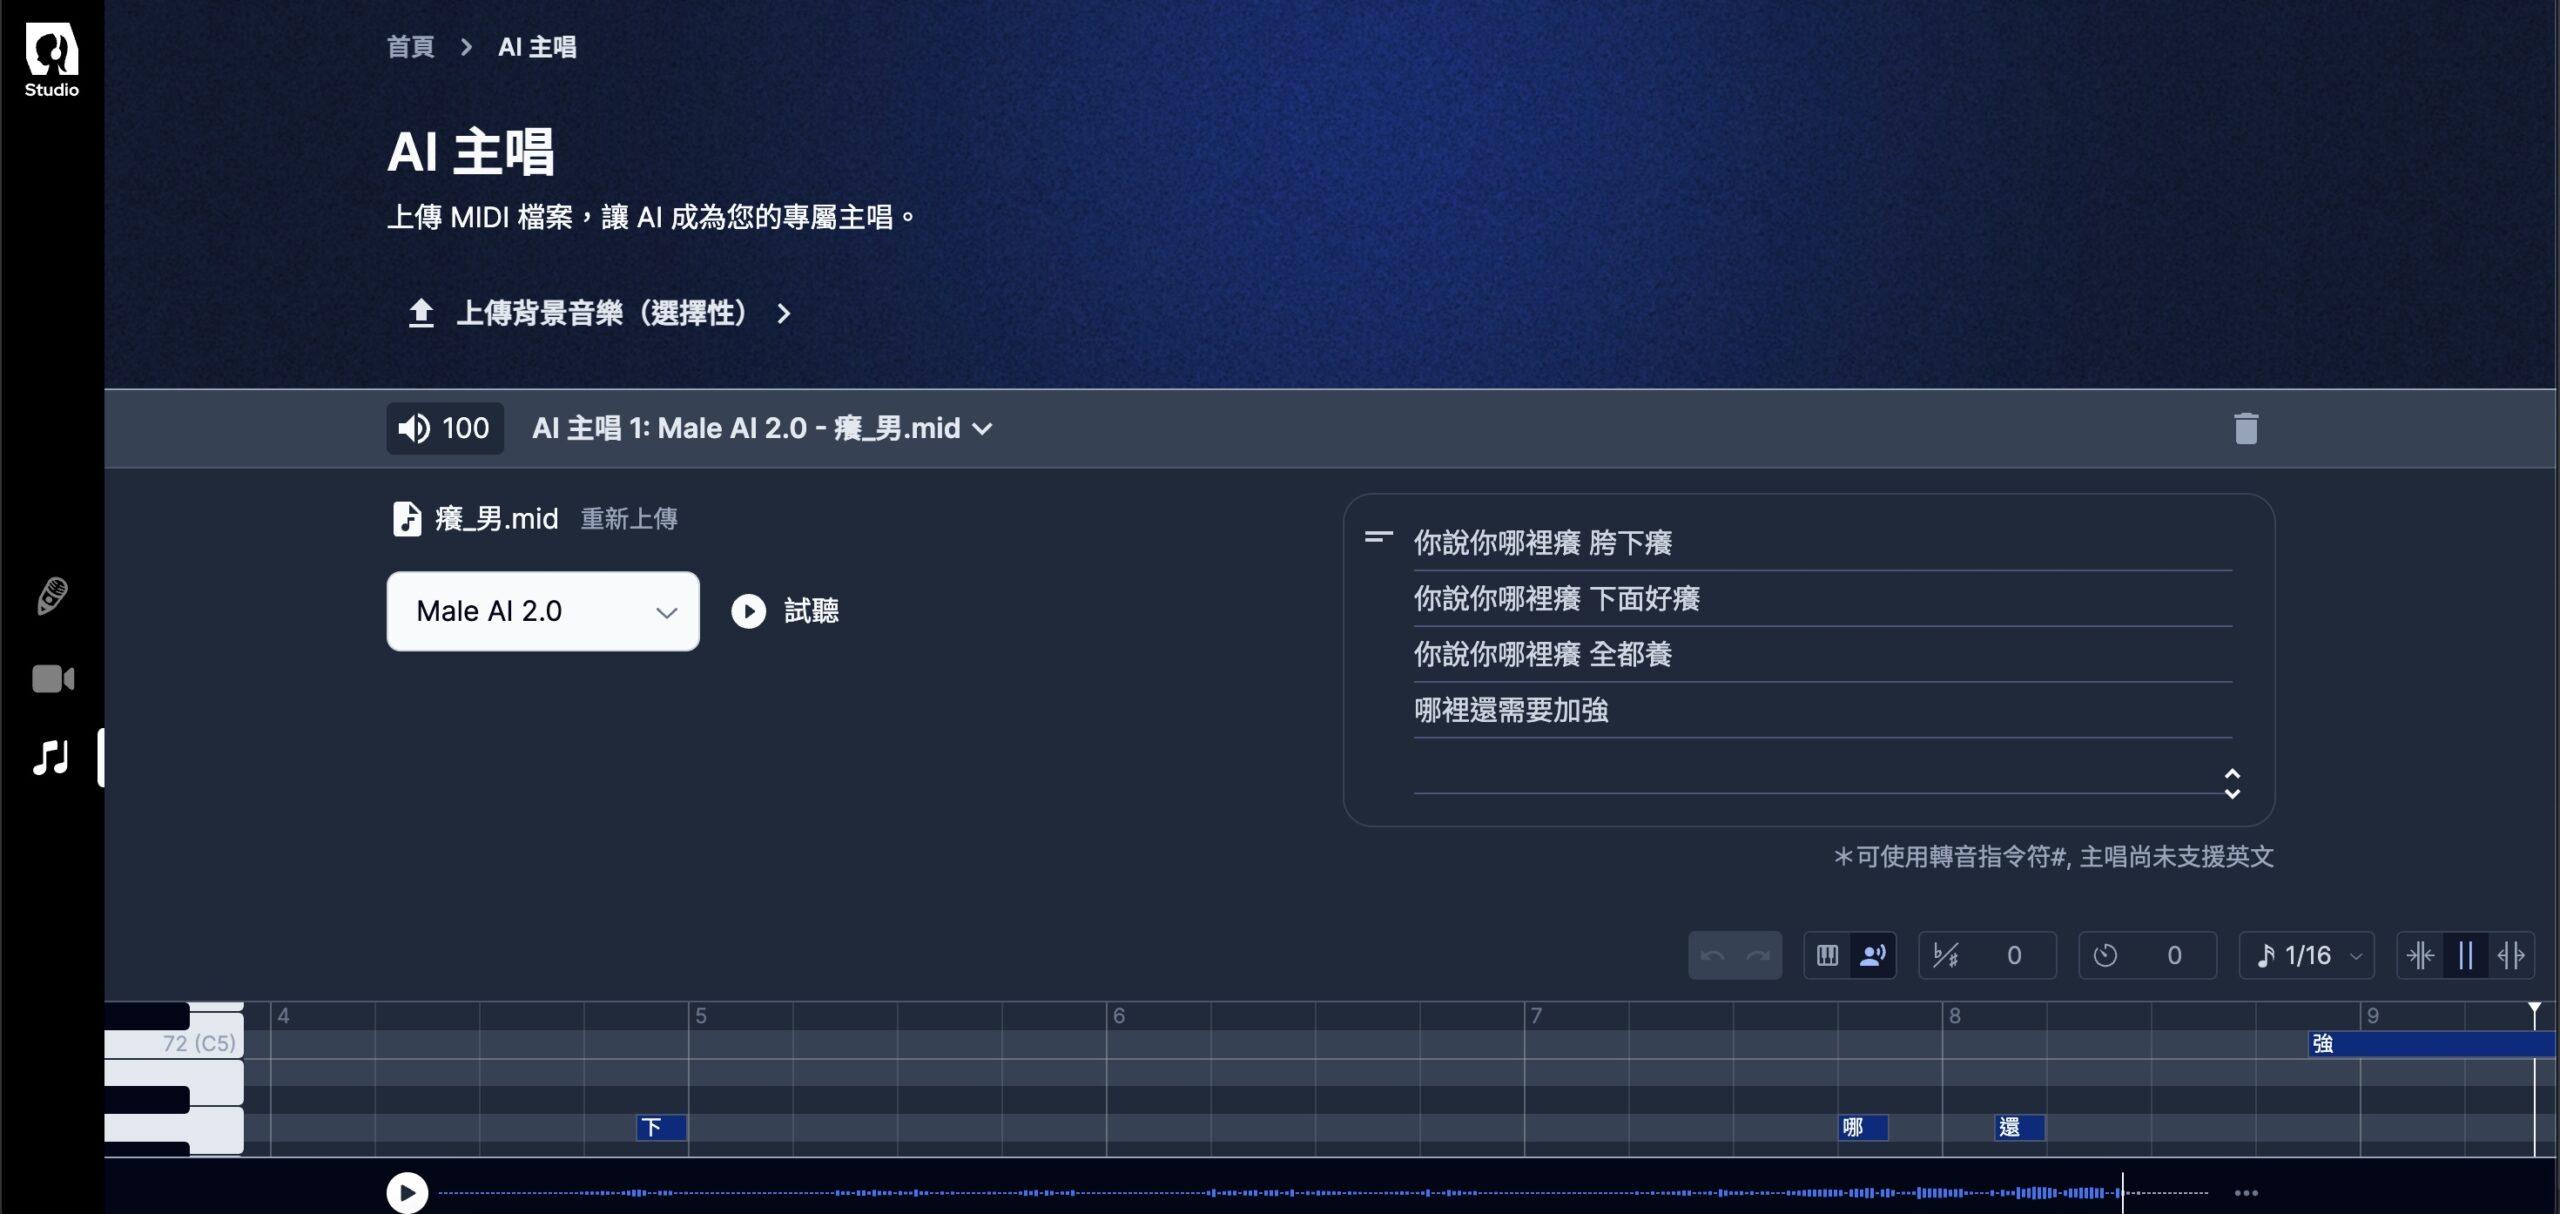Open the 1/16 note quantize dropdown
This screenshot has height=1214, width=2560.
(2308, 956)
